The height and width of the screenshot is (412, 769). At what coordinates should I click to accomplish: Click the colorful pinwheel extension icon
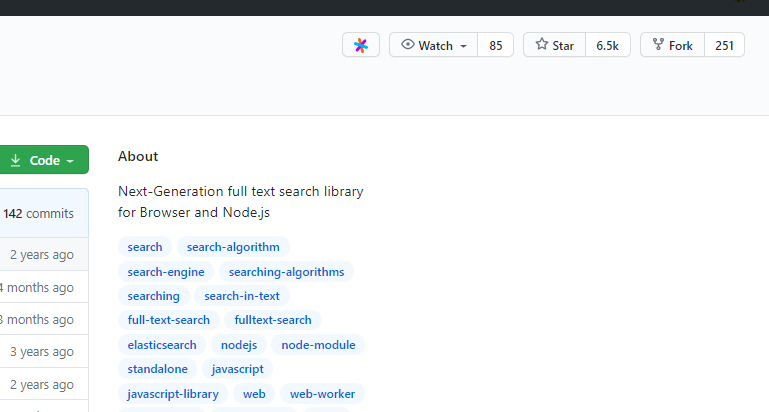point(361,45)
